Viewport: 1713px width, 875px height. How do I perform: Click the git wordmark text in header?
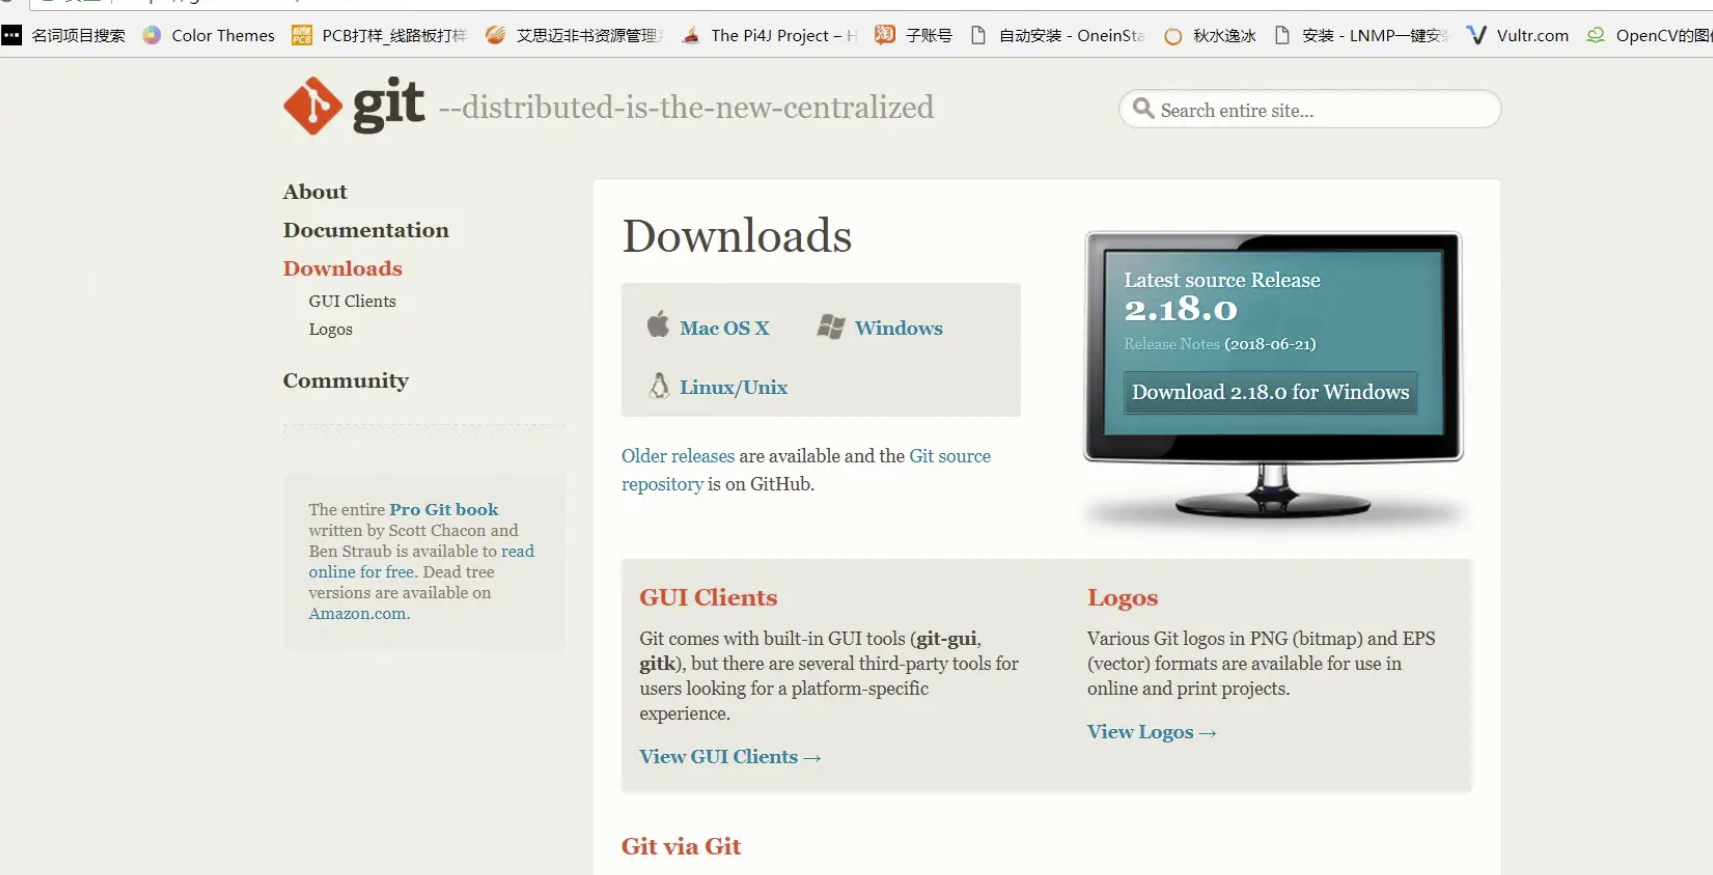[x=389, y=104]
